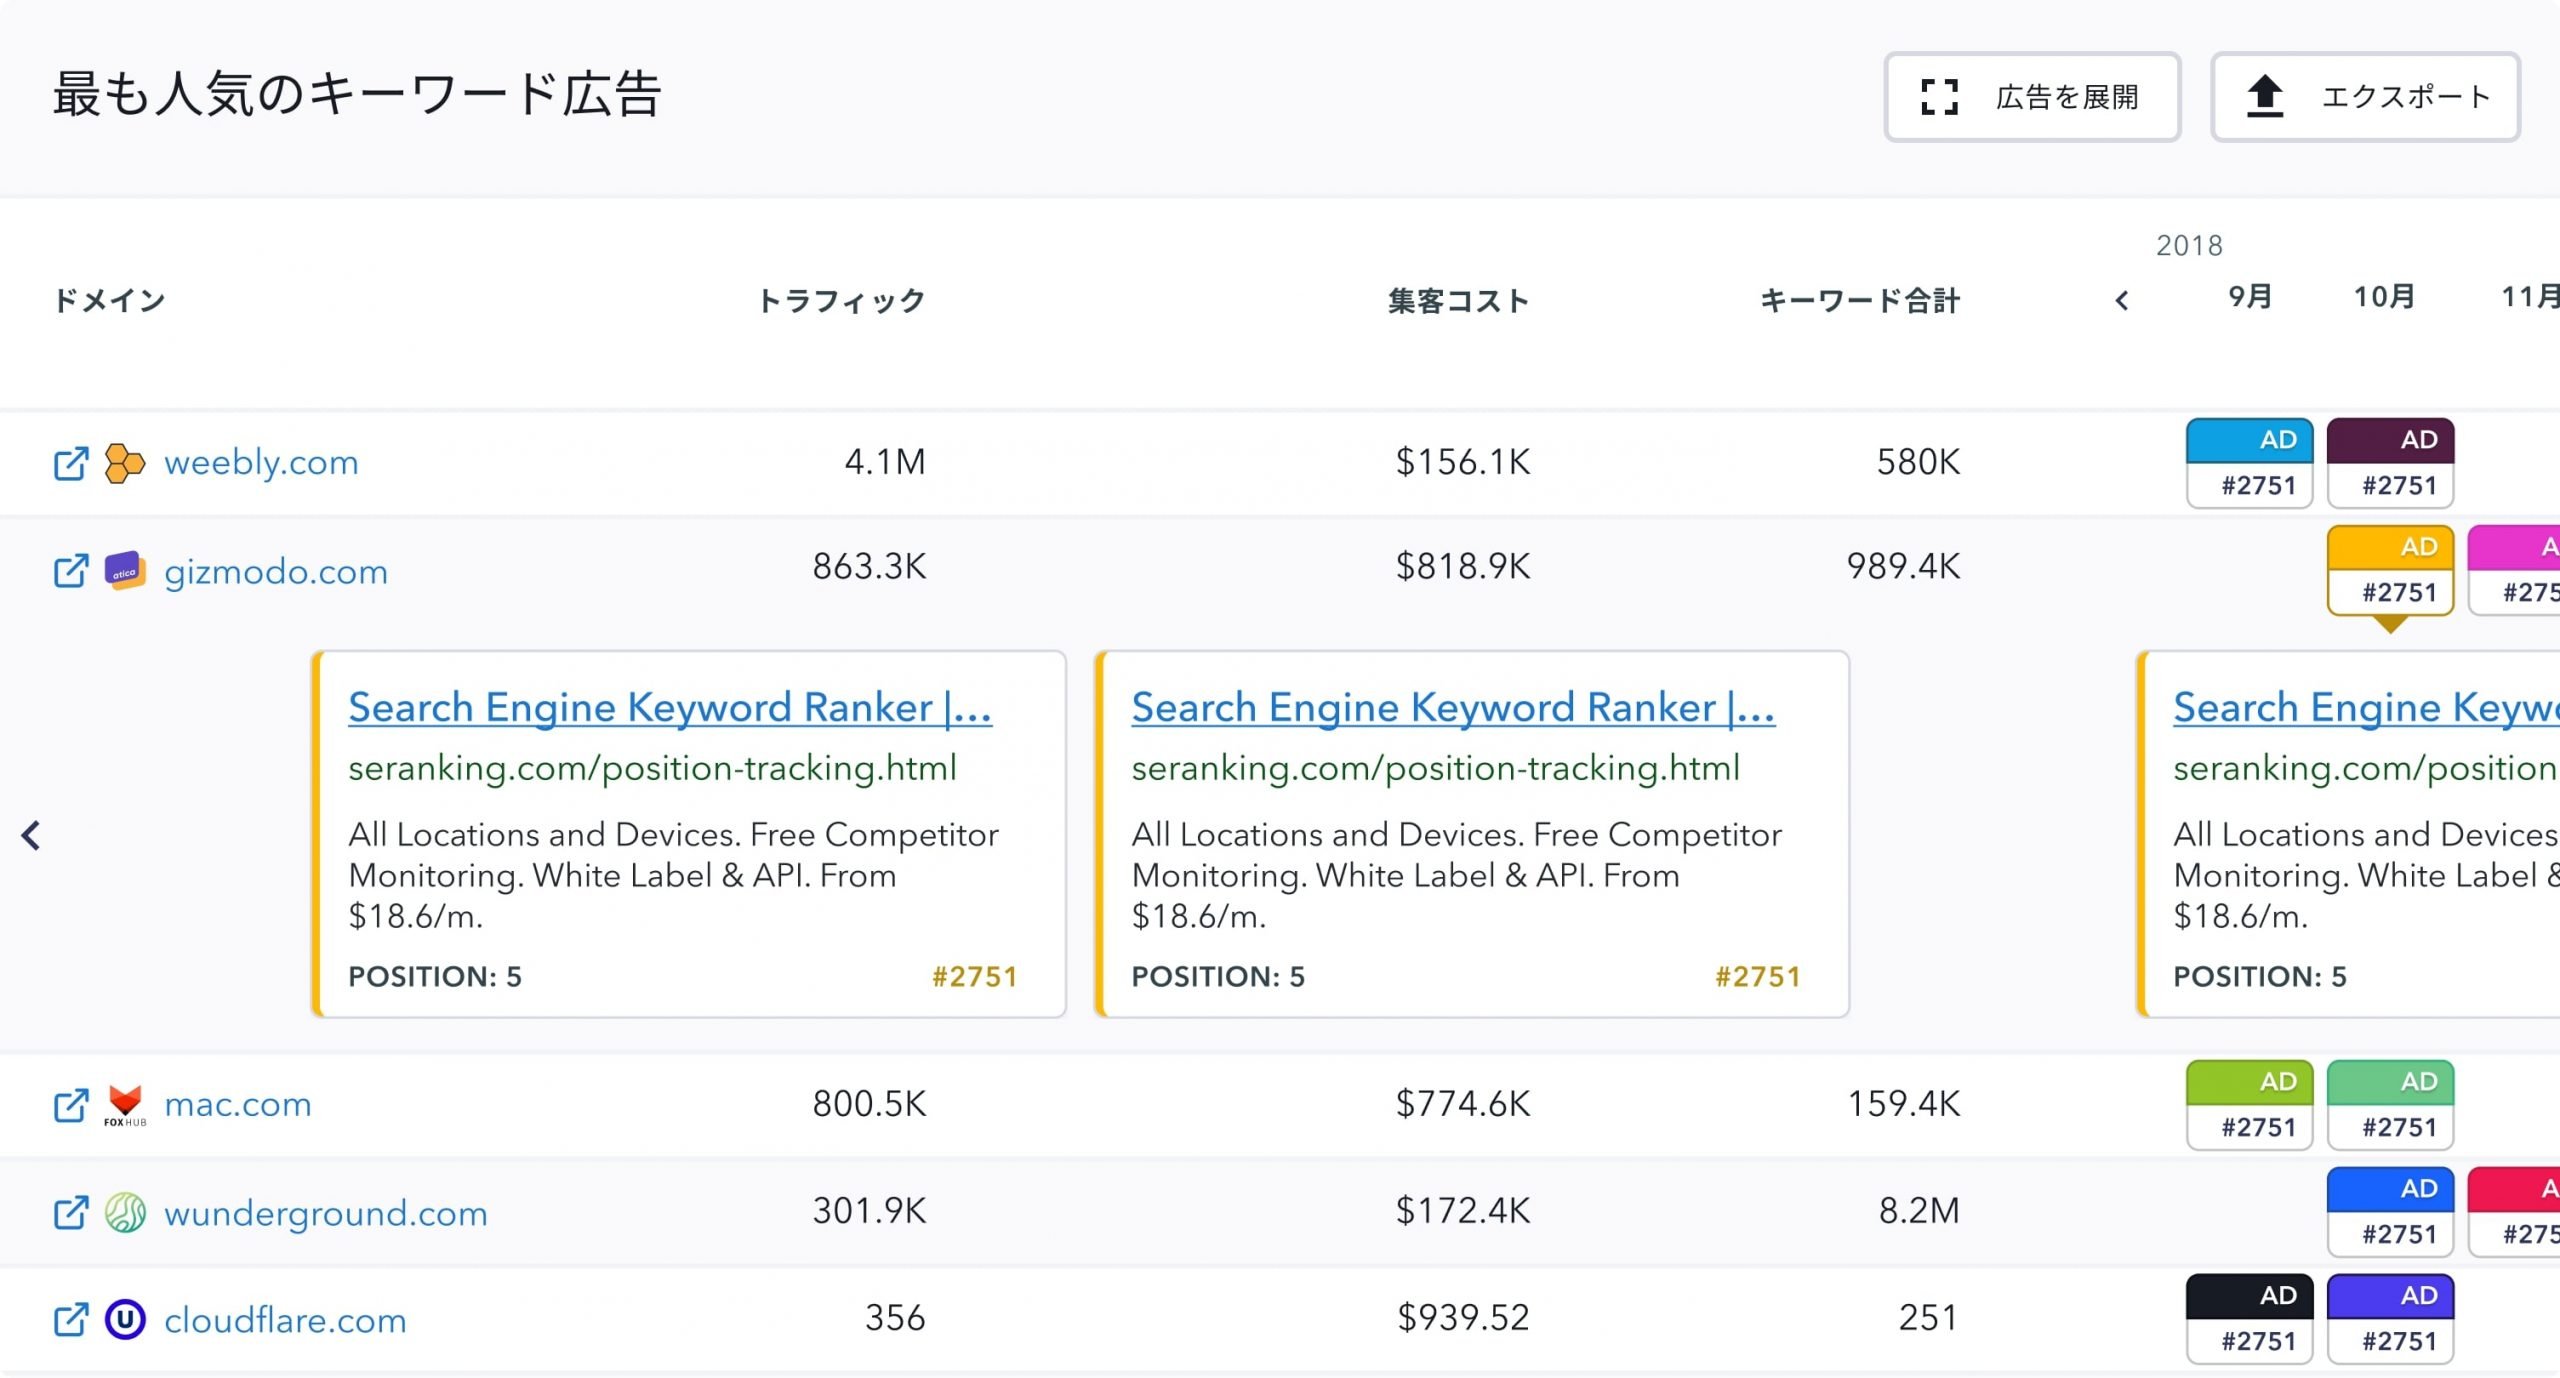Screen dimensions: 2560x1378
Task: Click the wunderground.com green globe favicon
Action: 125,1213
